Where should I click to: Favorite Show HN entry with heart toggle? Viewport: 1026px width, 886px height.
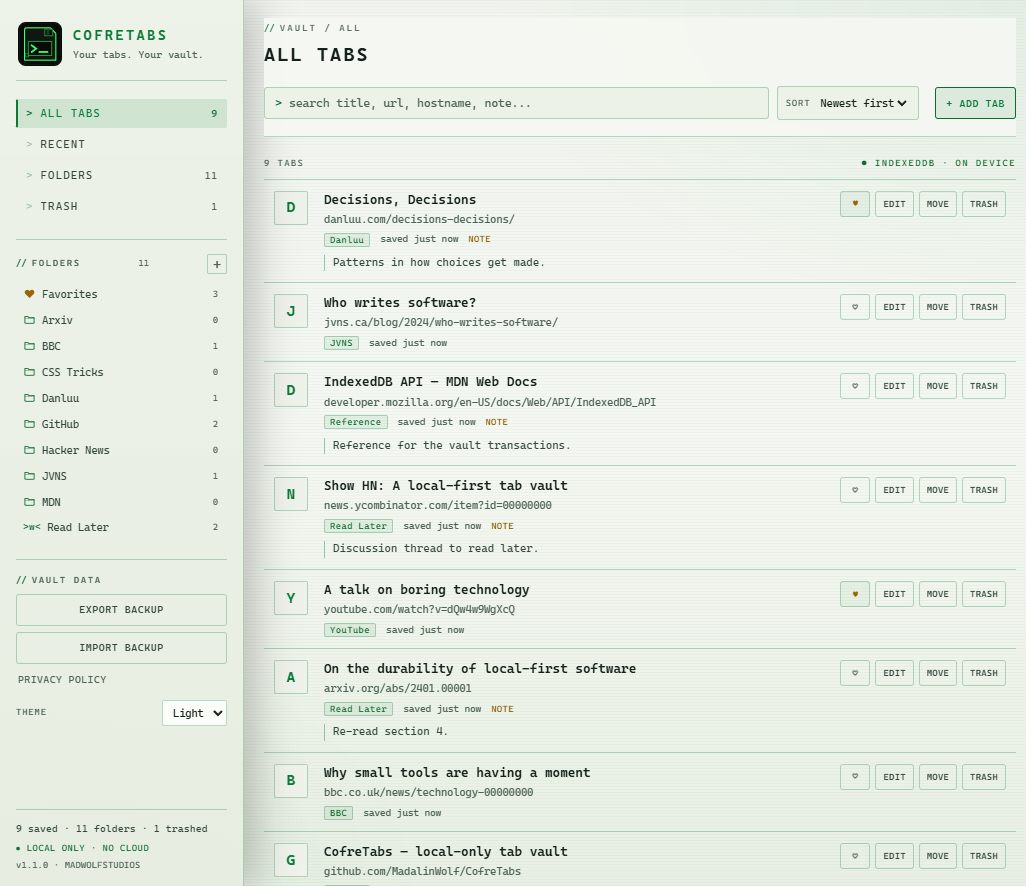coord(855,490)
